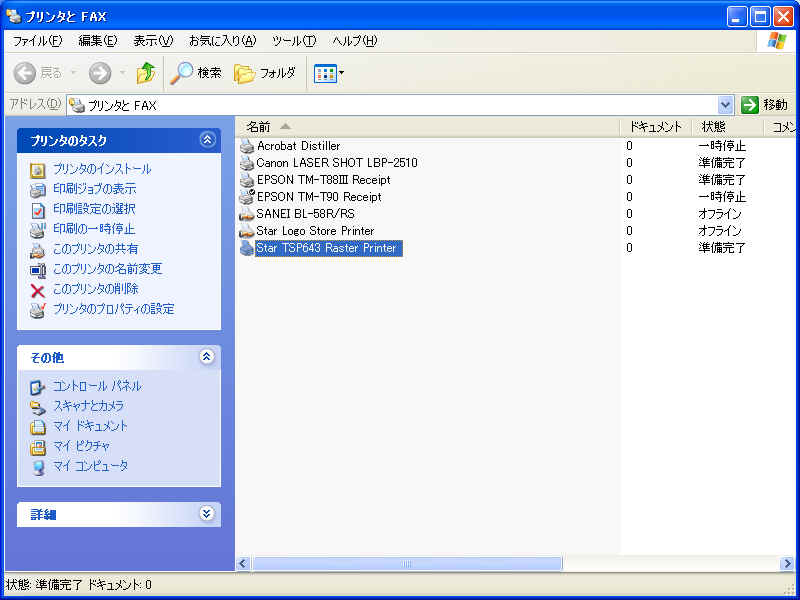The width and height of the screenshot is (800, 600).
Task: Collapse the プリンタのタスク panel chevron
Action: tap(207, 140)
